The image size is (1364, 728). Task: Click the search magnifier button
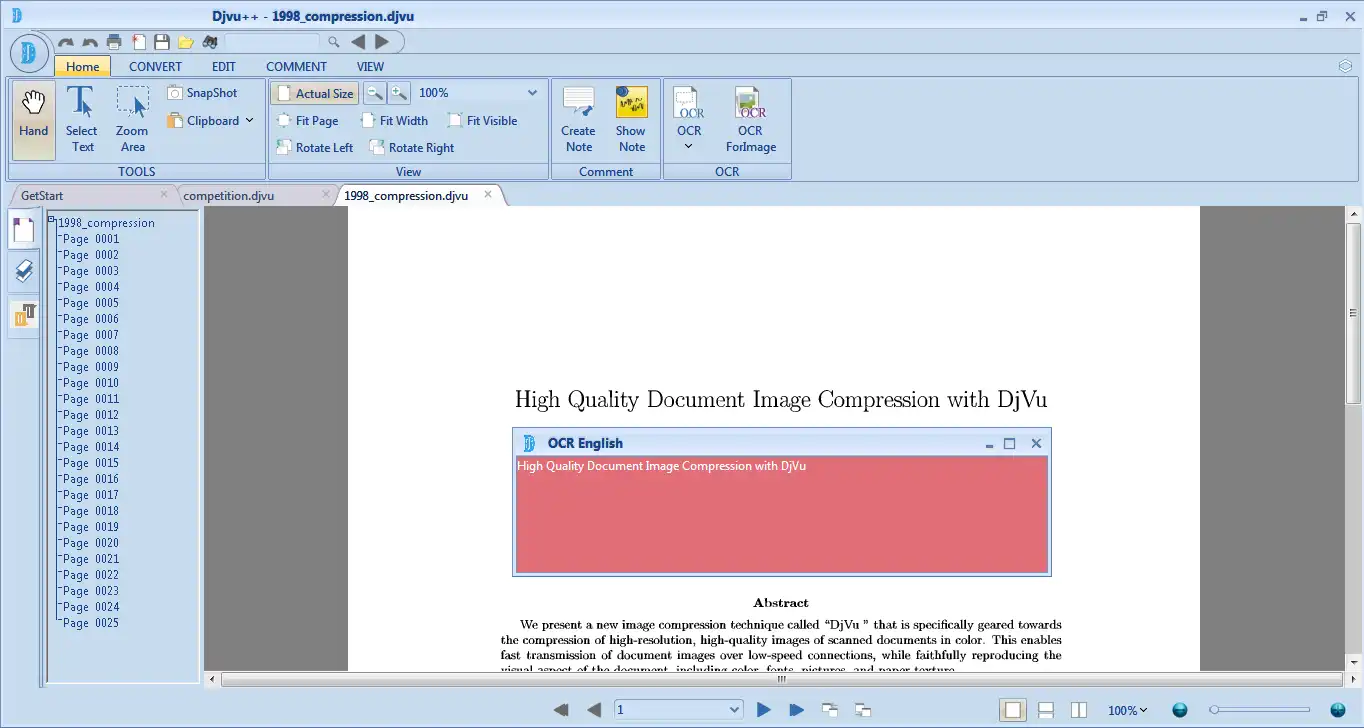334,42
